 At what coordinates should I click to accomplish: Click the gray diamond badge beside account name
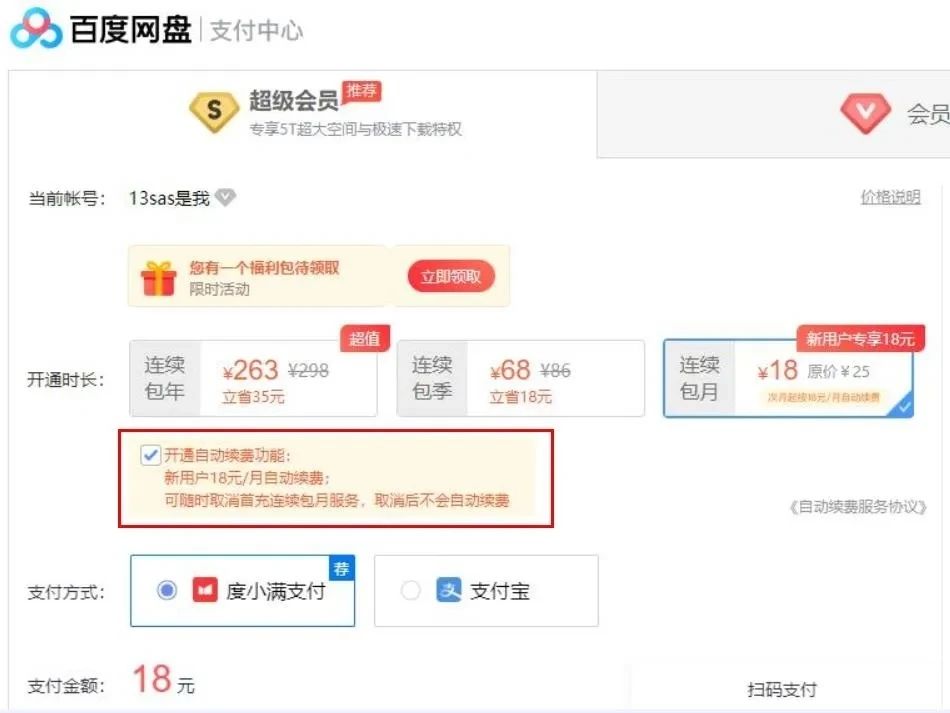(225, 197)
